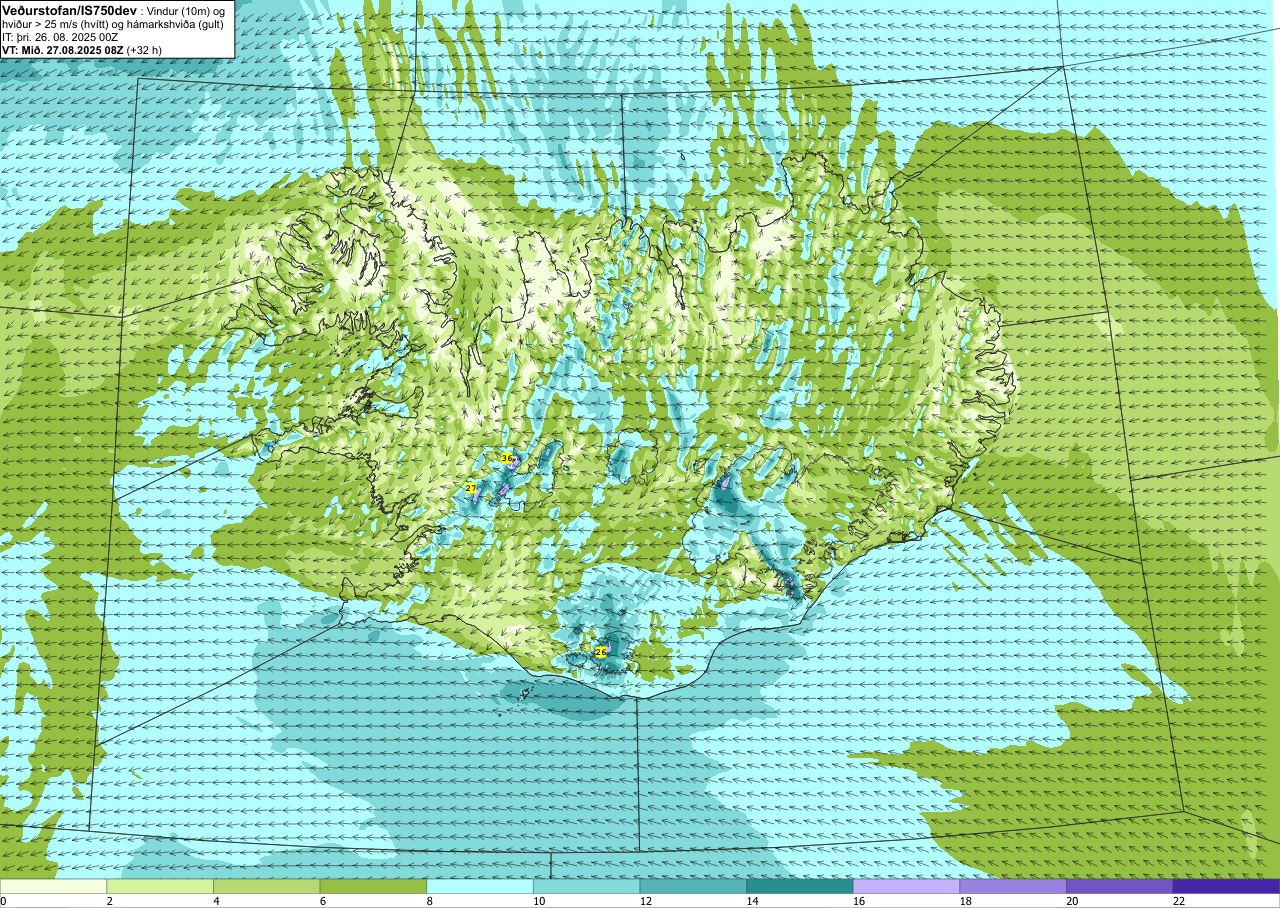The height and width of the screenshot is (908, 1280).
Task: Pick the 16–18 m/s lavender legend swatch
Action: click(x=906, y=886)
